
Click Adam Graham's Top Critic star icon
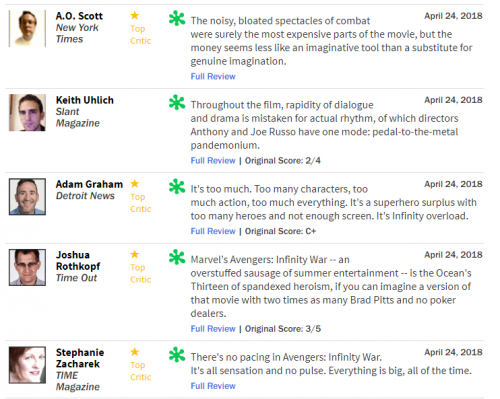coord(135,184)
